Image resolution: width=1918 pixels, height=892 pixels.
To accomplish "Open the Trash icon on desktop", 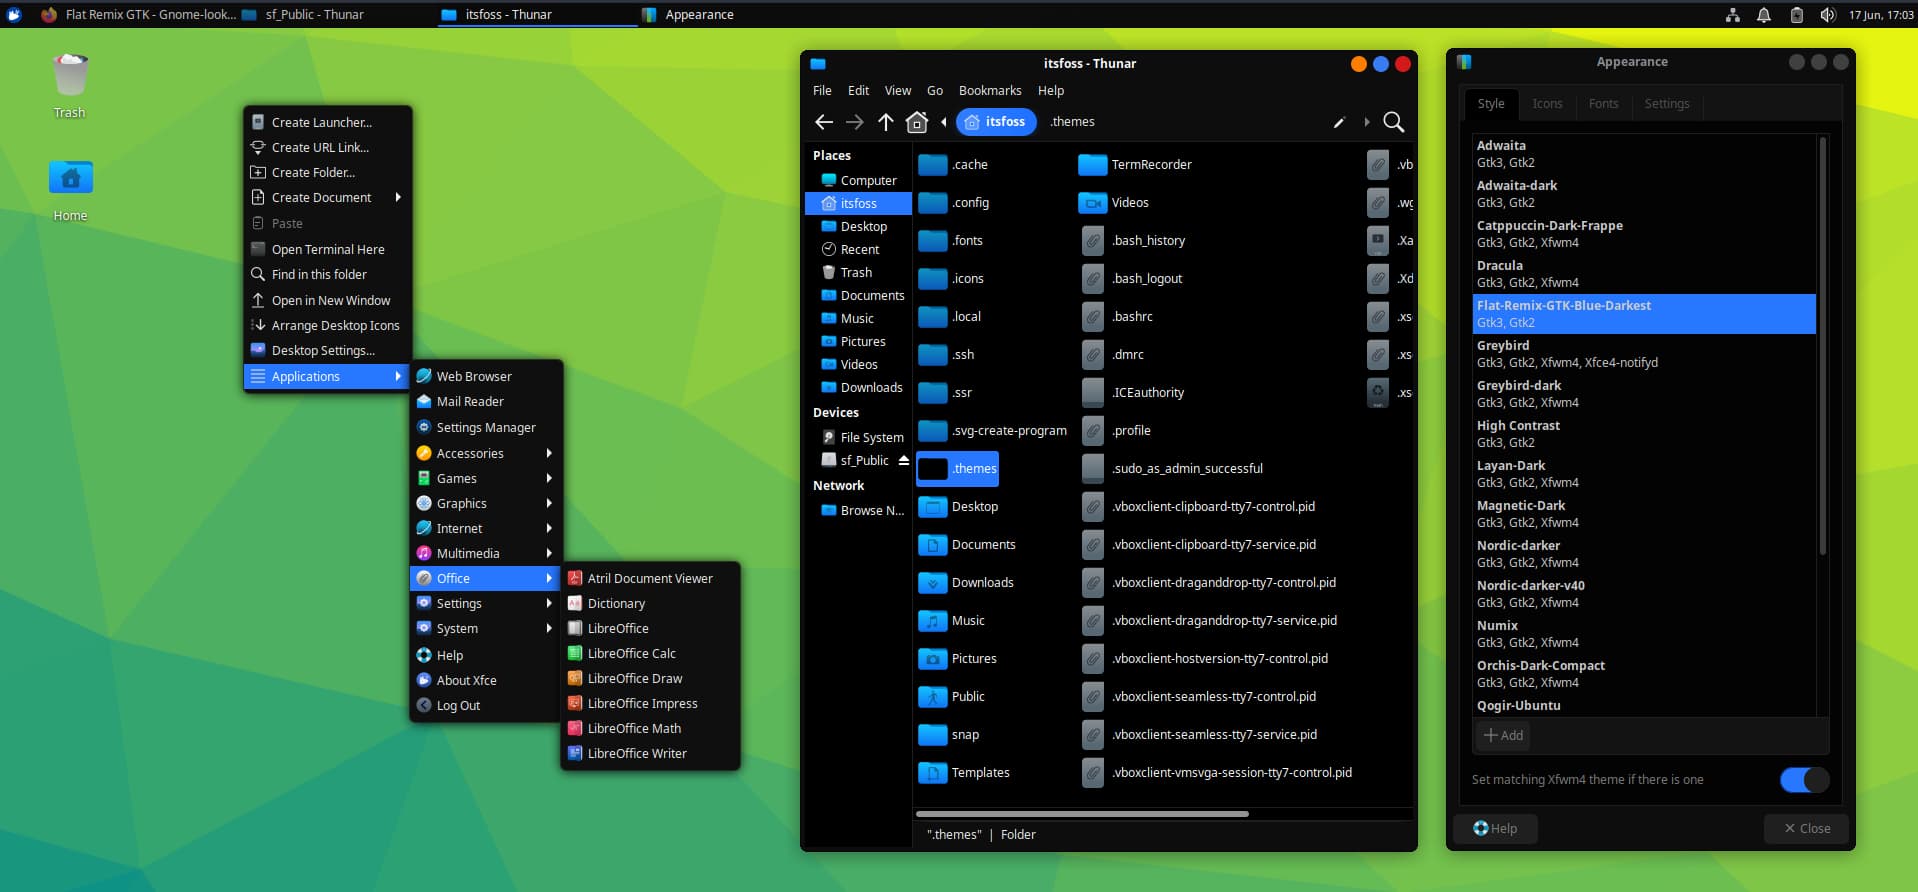I will click(x=70, y=75).
